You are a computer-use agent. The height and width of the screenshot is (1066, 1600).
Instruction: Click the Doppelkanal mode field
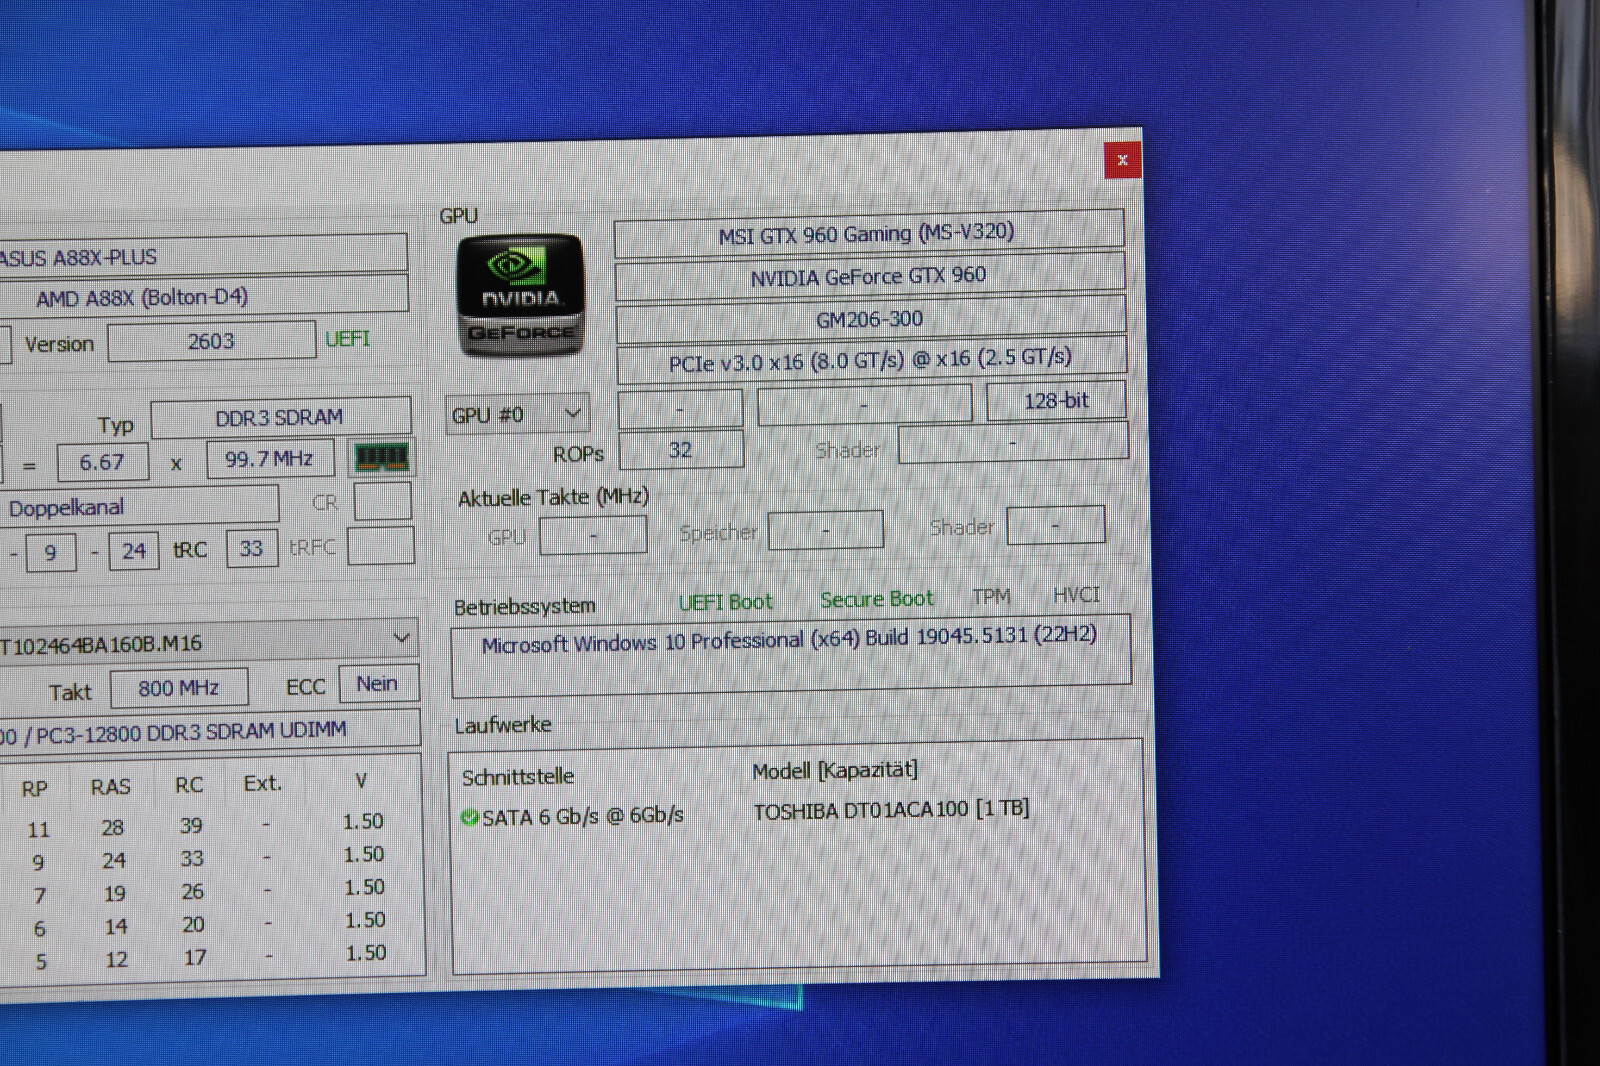click(x=138, y=507)
